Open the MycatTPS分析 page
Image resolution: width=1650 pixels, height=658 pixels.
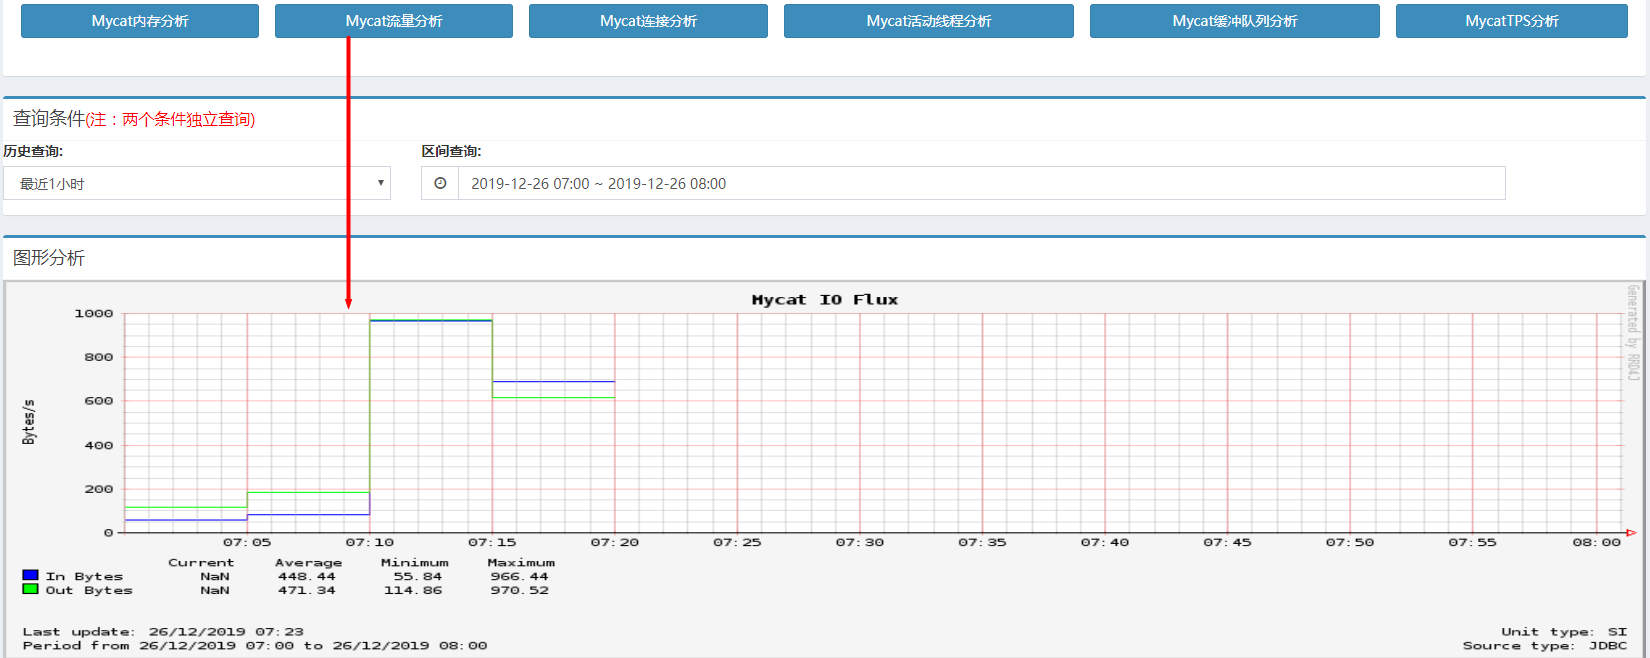1512,21
